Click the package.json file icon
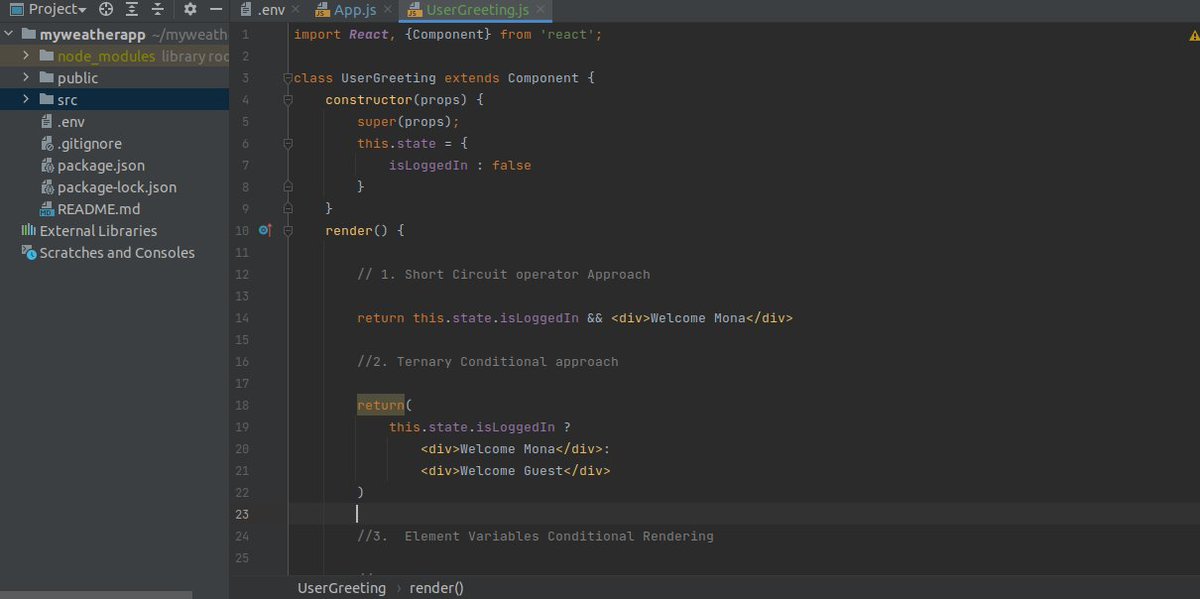 (46, 166)
